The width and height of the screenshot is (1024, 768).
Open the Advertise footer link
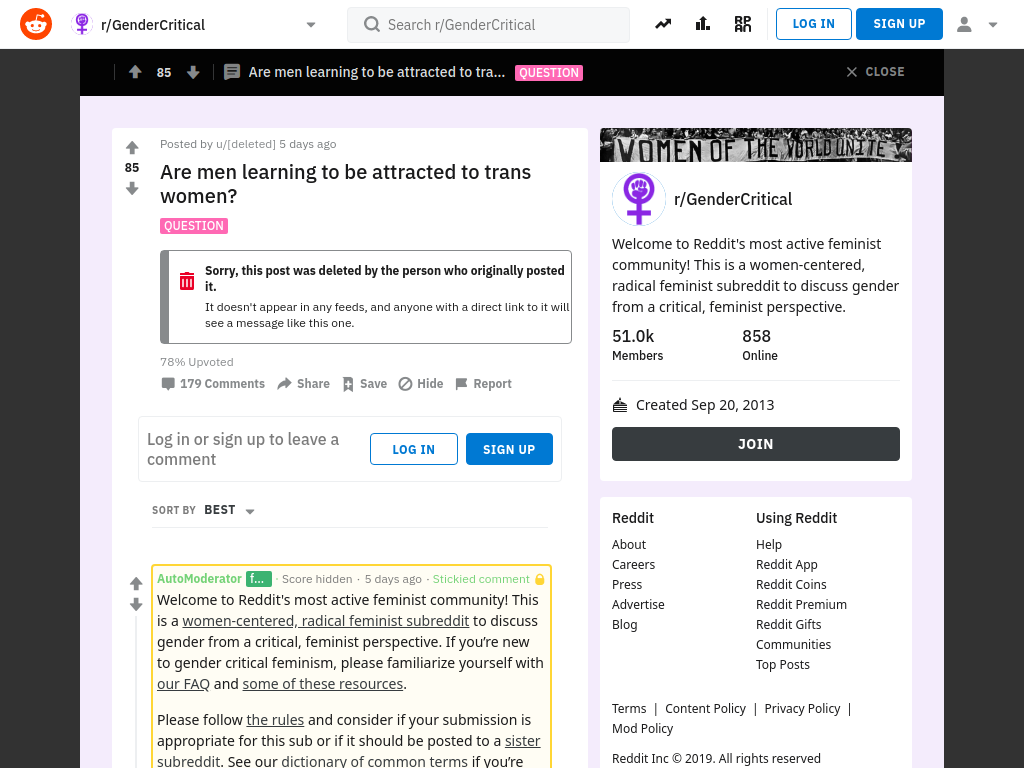click(x=638, y=605)
